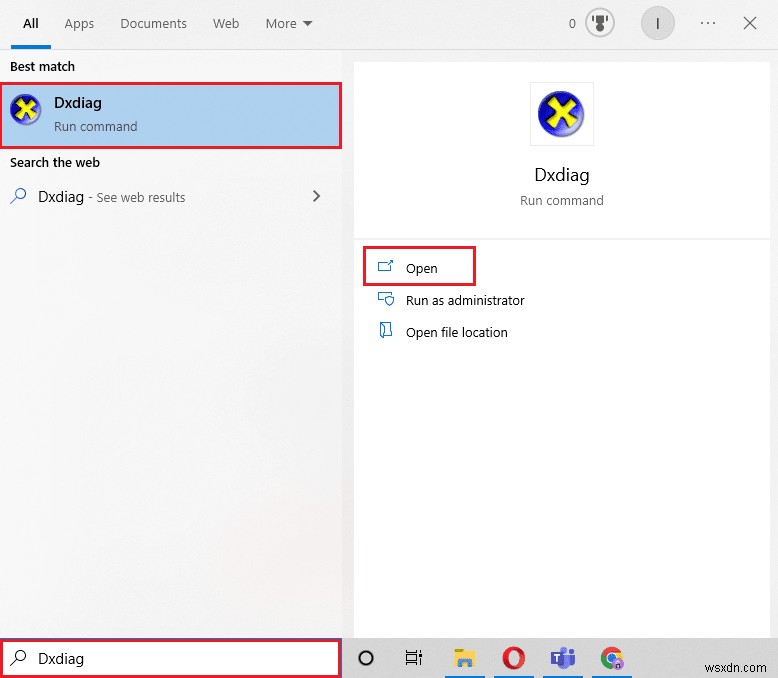Screen dimensions: 778x678
Task: Switch to the Apps search tab
Action: [79, 23]
